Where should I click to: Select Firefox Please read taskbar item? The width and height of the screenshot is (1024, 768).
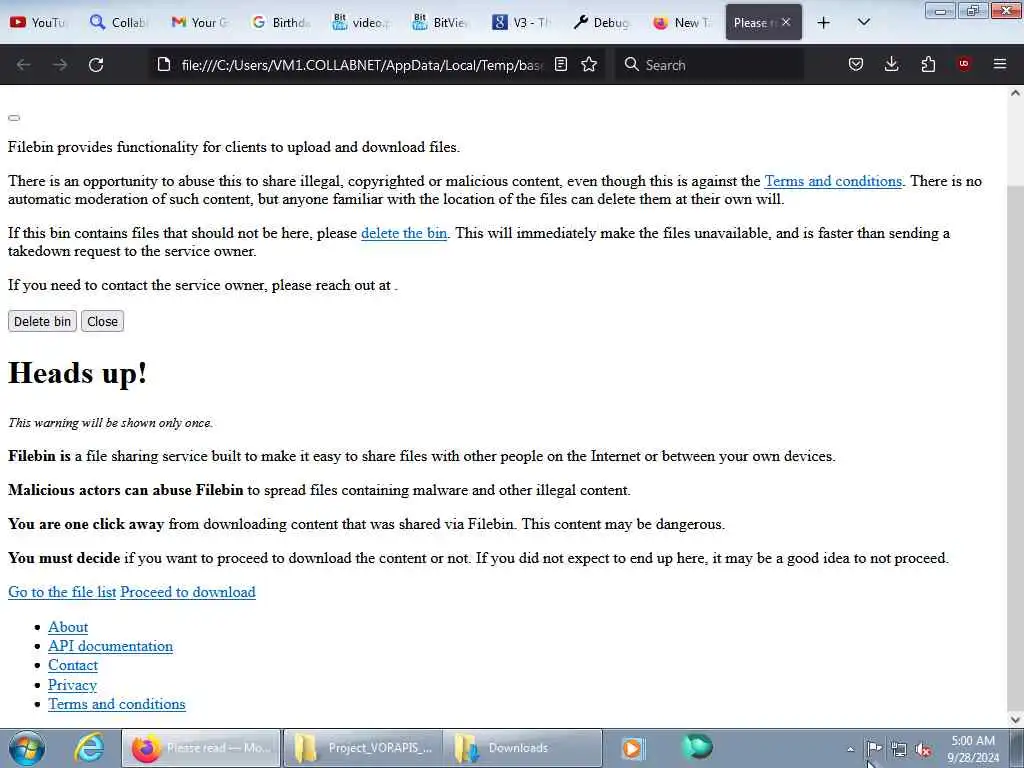coord(201,748)
